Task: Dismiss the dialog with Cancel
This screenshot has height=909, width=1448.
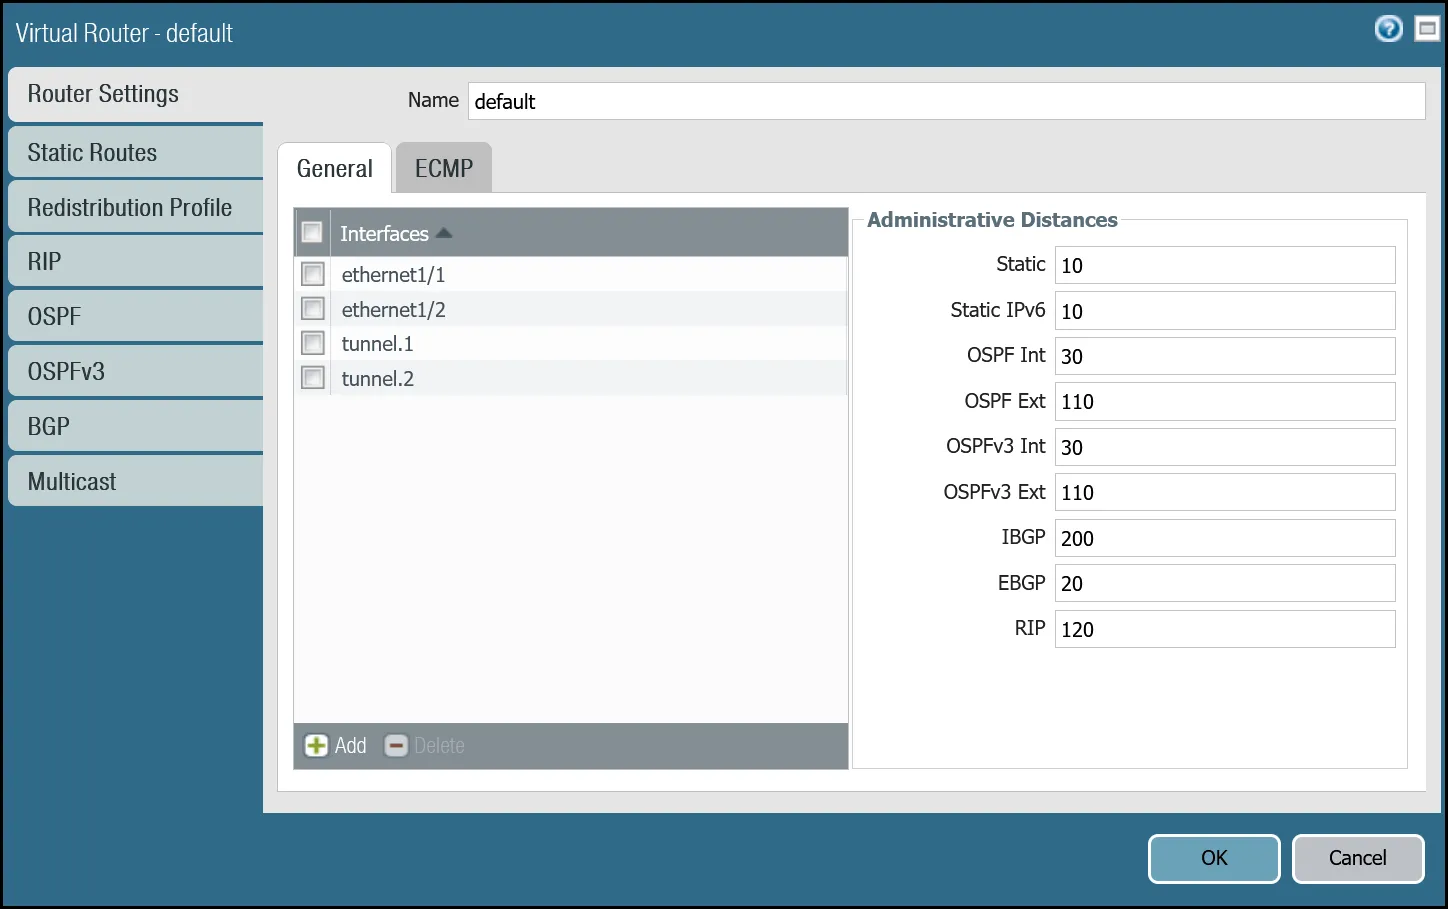Action: [1358, 858]
